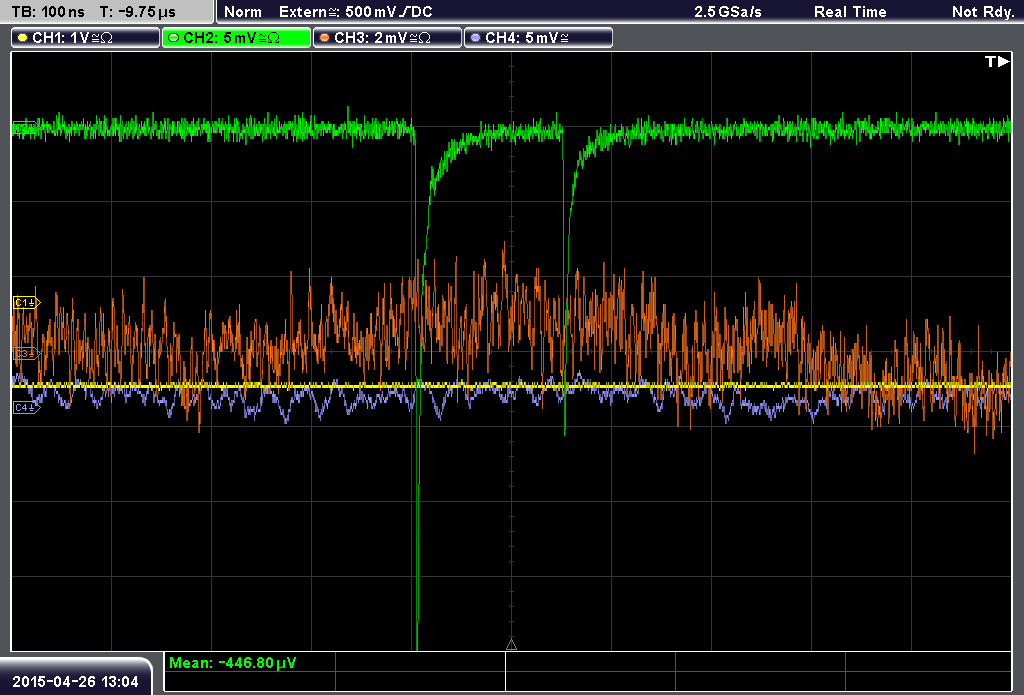The width and height of the screenshot is (1024, 695).
Task: Click the C1 ground level marker
Action: point(27,302)
